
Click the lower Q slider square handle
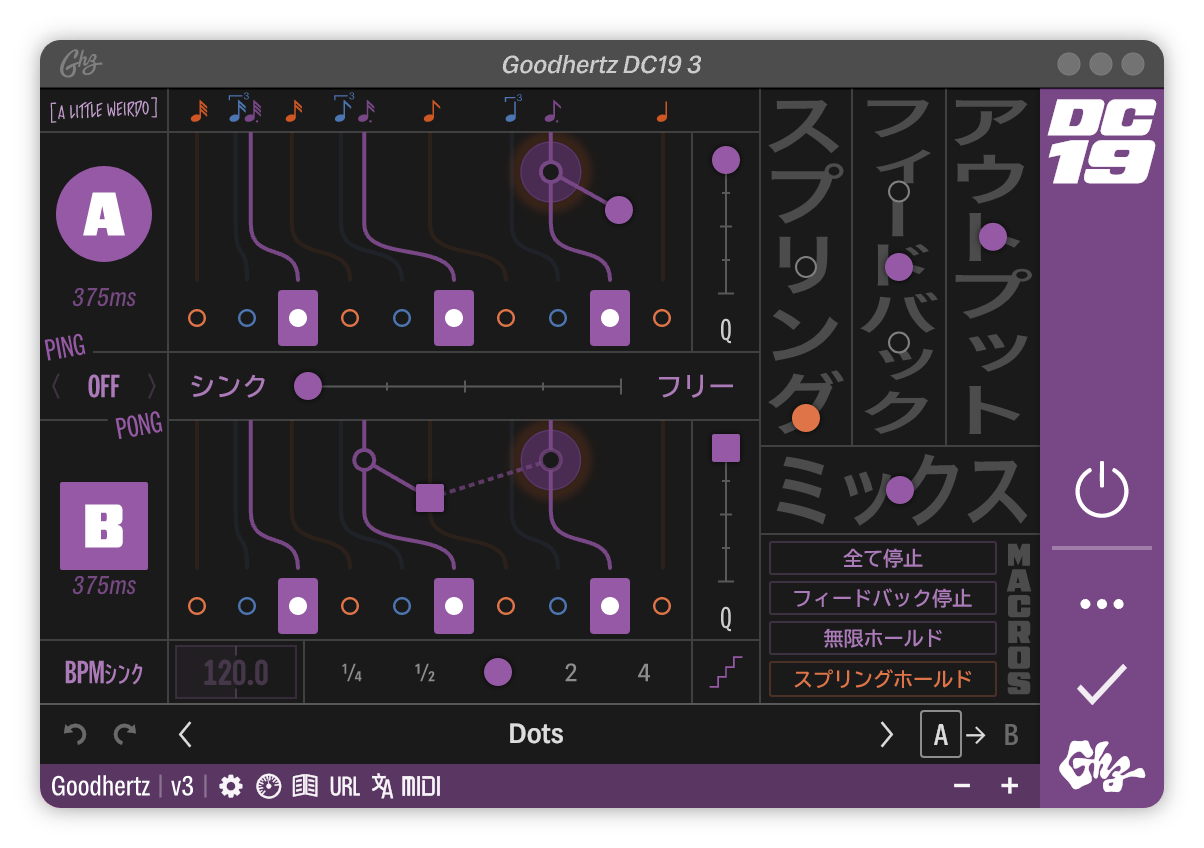point(726,448)
